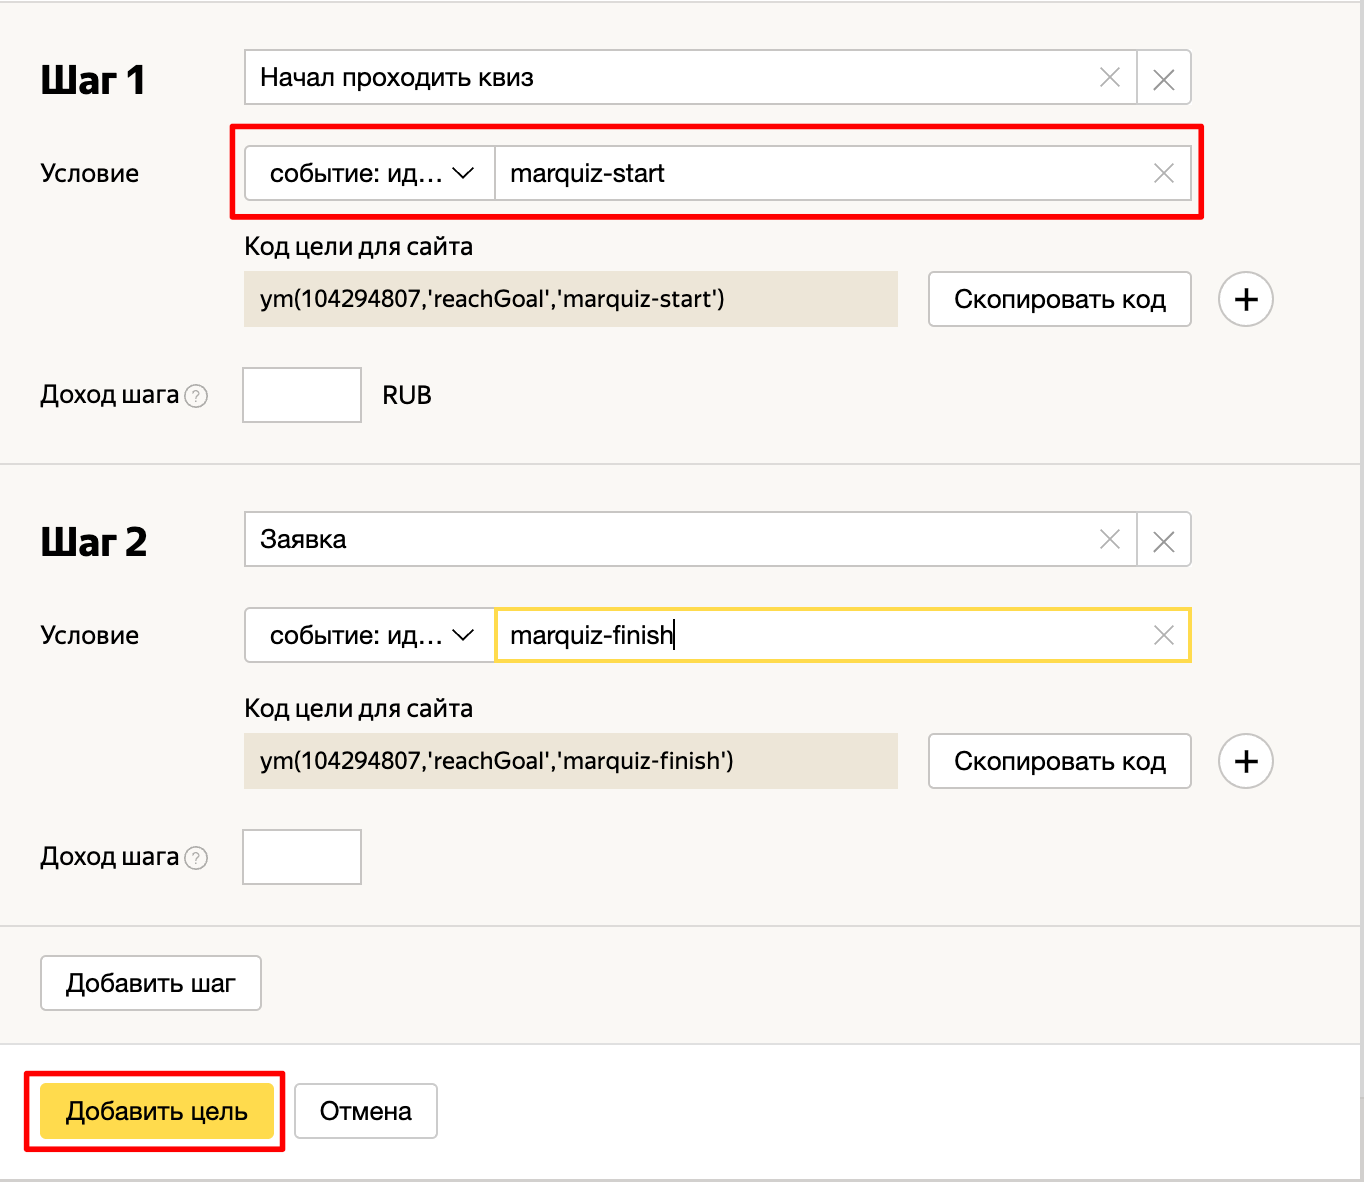Image resolution: width=1364 pixels, height=1182 pixels.
Task: Click the yellow Добавить цель button
Action: (x=156, y=1111)
